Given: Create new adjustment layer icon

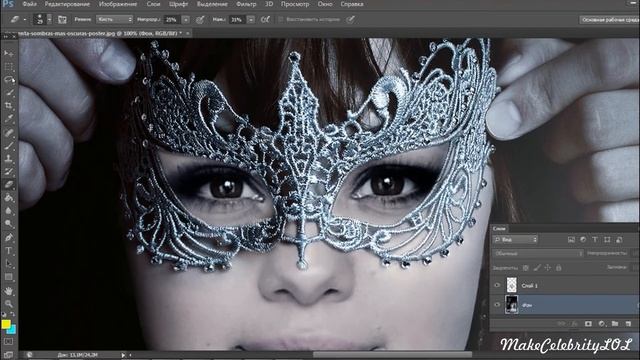Looking at the screenshot, I should [602, 324].
